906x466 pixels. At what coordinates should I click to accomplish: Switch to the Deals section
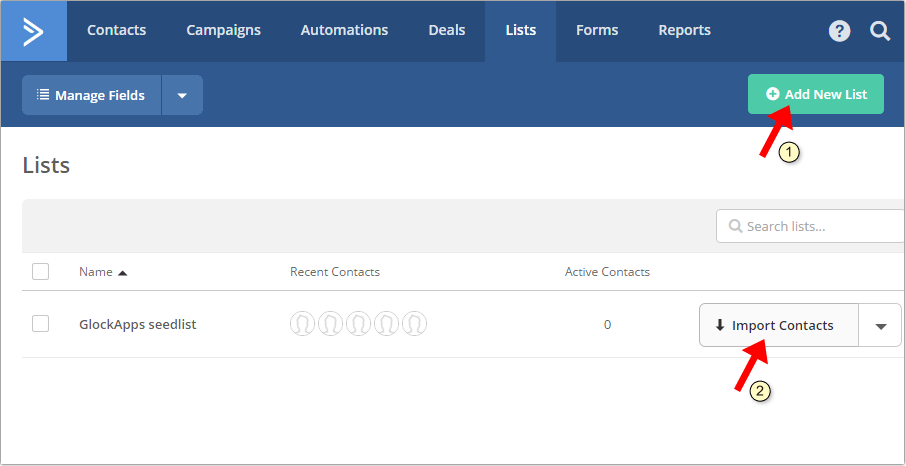447,30
